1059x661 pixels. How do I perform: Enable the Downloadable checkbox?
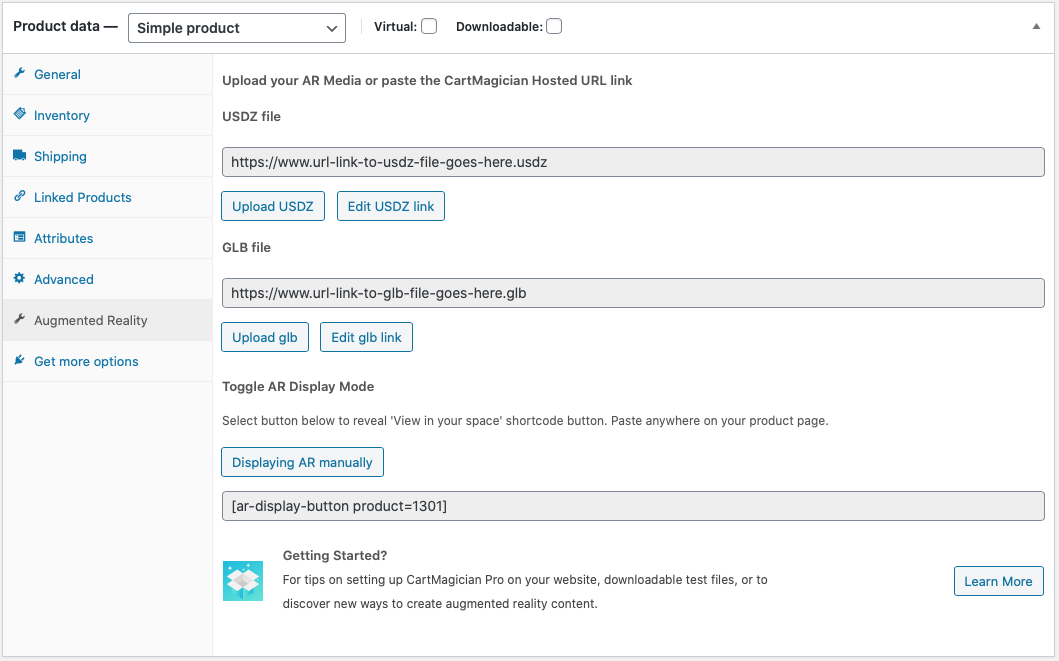pyautogui.click(x=554, y=26)
